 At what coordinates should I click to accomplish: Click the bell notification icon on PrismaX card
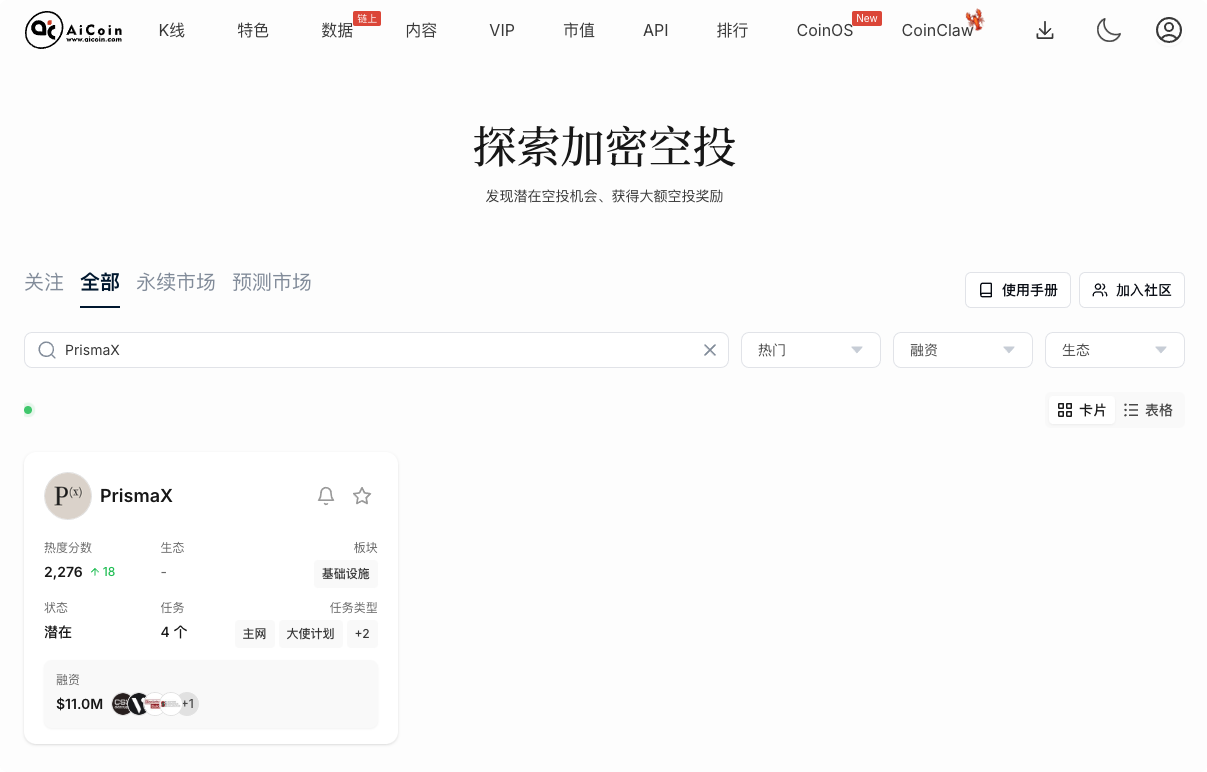326,496
